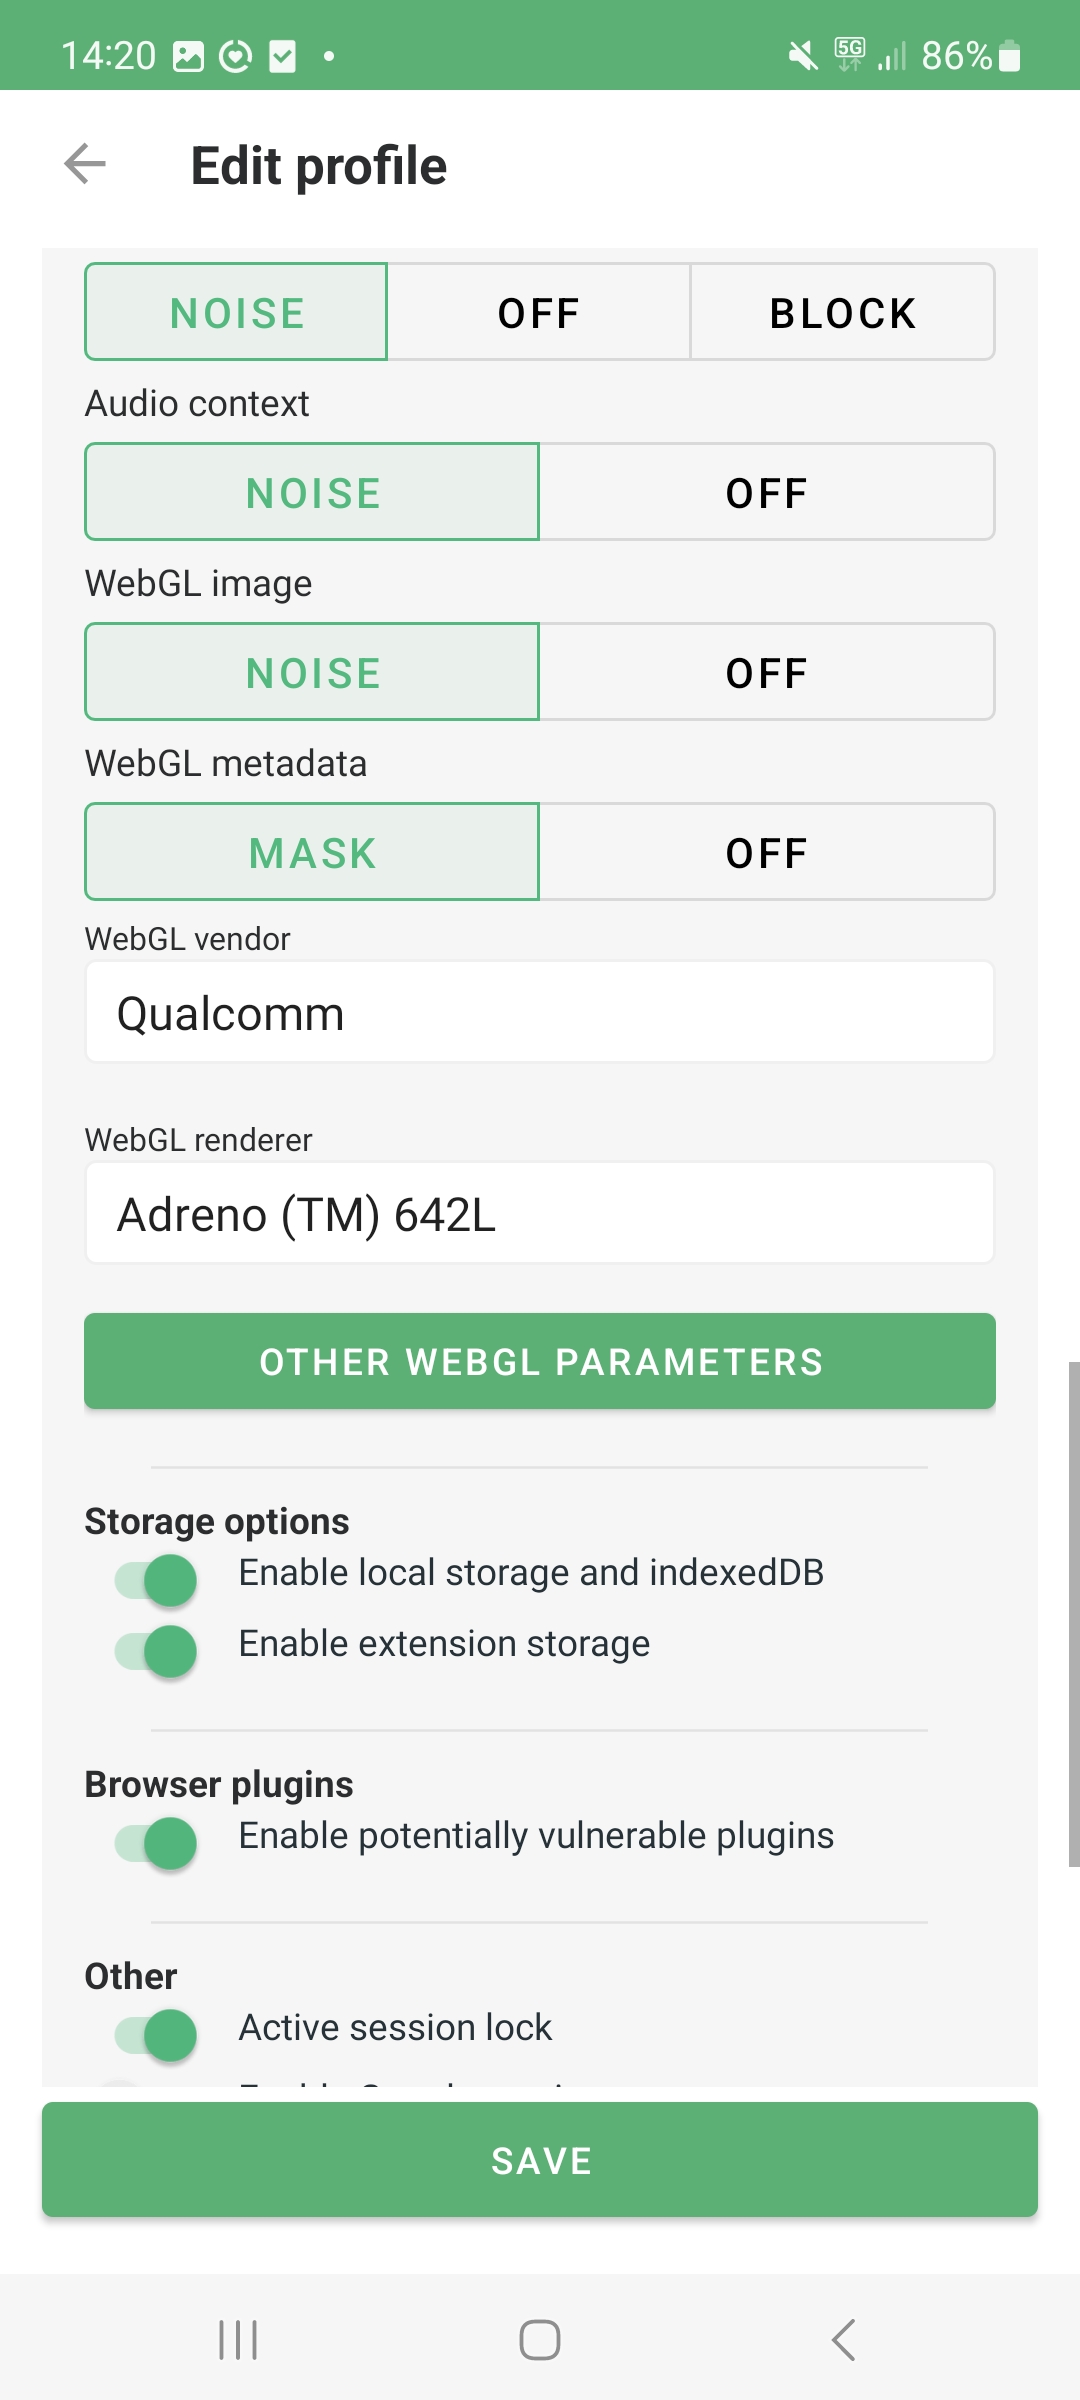This screenshot has width=1080, height=2400.
Task: Disable the Enable extension storage switch
Action: click(x=157, y=1651)
